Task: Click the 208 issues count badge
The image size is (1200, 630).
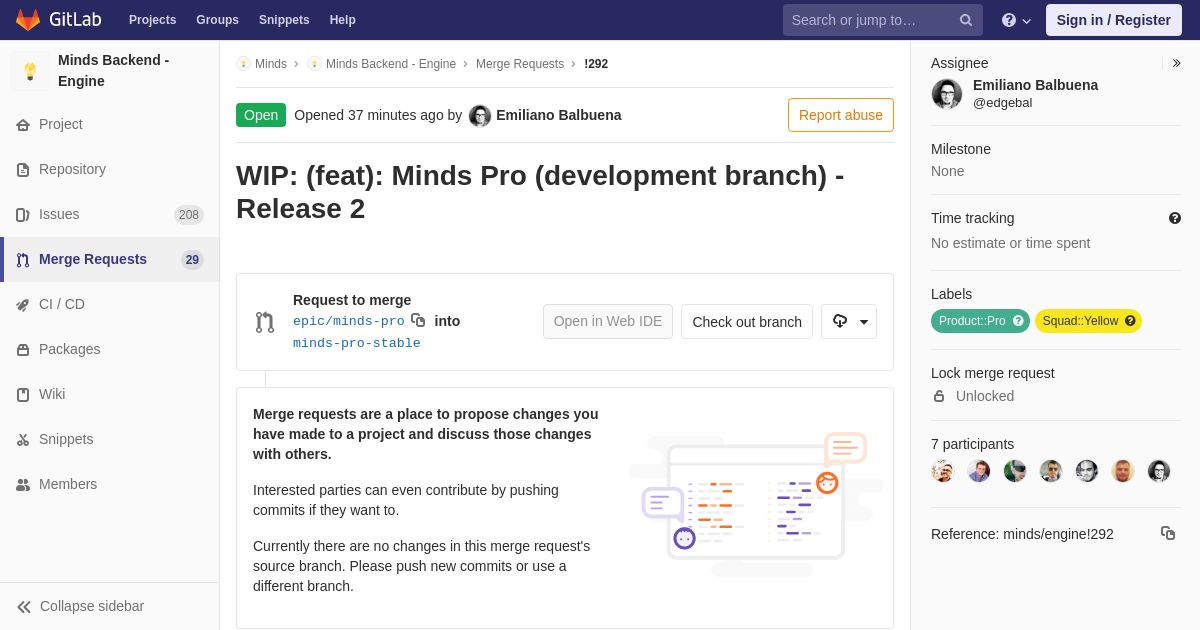Action: [189, 215]
